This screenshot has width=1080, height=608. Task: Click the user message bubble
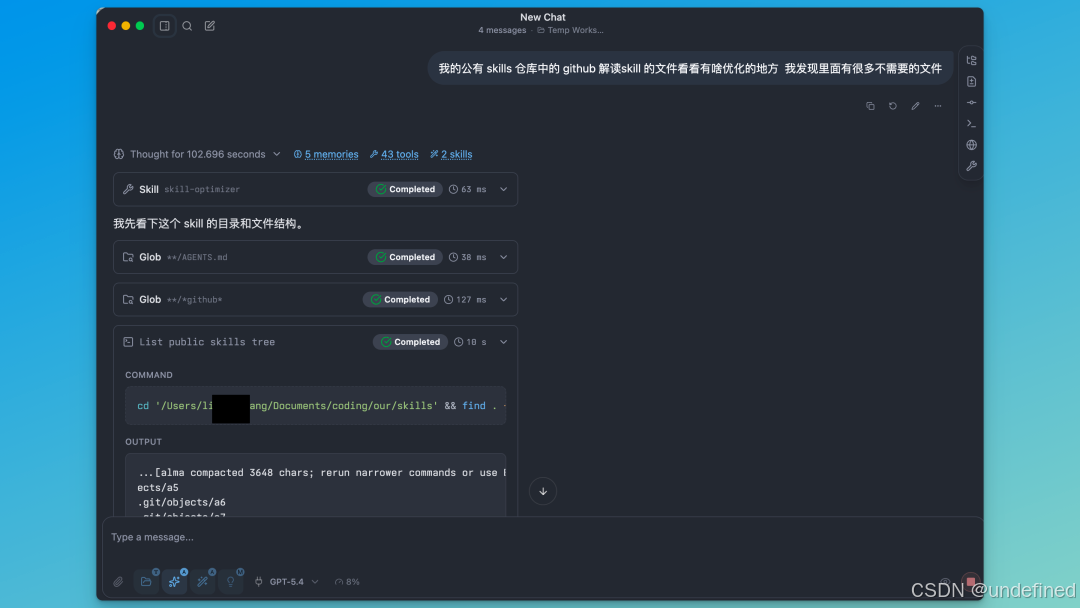pyautogui.click(x=690, y=69)
